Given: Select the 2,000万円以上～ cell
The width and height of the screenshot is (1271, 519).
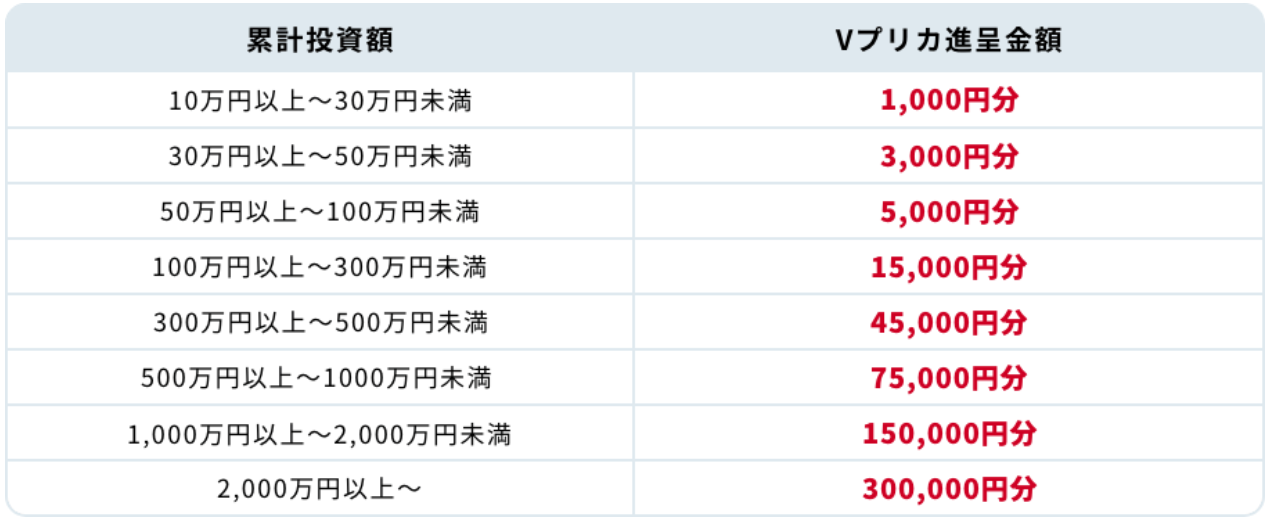Looking at the screenshot, I should (x=320, y=489).
